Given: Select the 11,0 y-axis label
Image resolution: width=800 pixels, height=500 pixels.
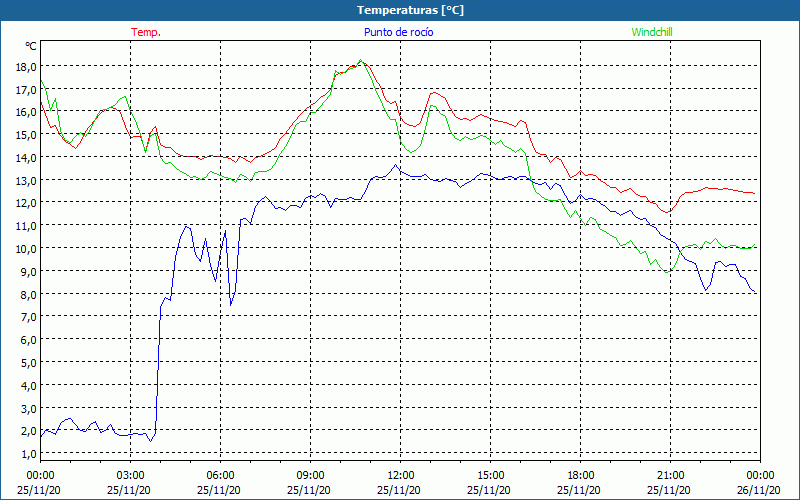Looking at the screenshot, I should click(x=26, y=226).
